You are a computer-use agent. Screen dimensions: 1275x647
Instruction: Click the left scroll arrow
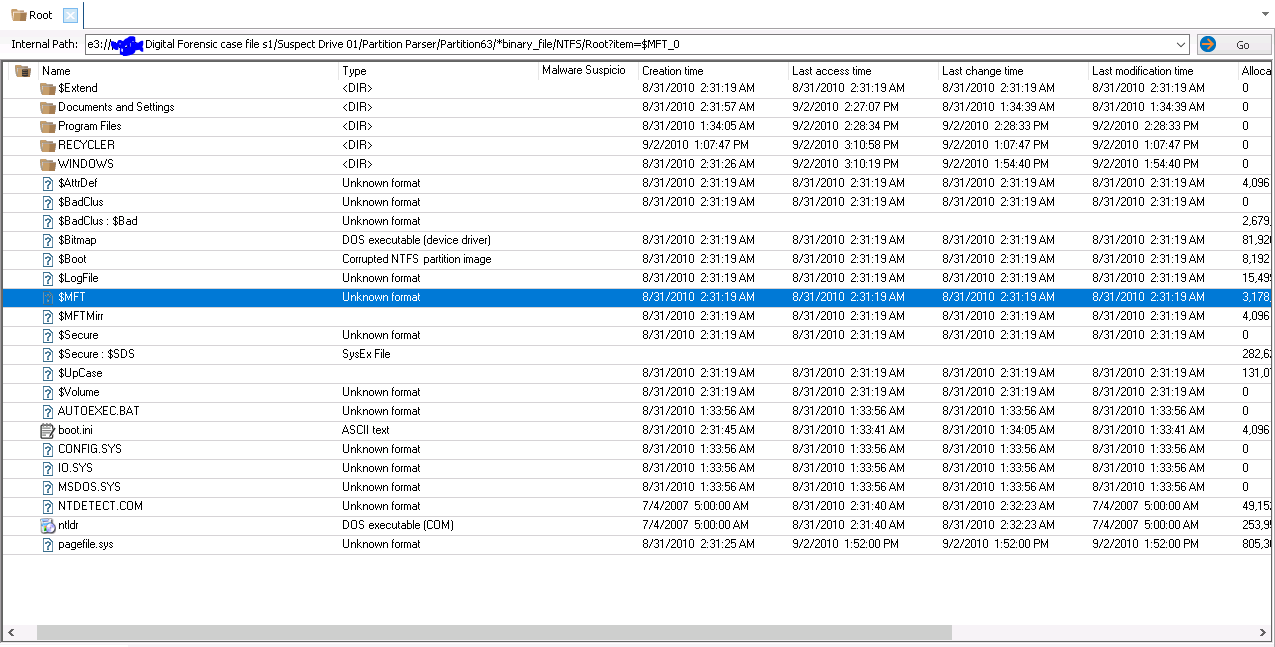(x=10, y=633)
